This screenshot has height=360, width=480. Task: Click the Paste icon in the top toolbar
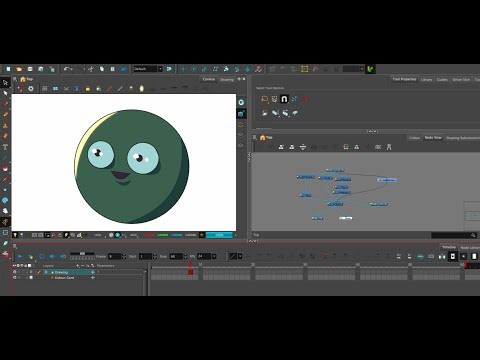click(113, 69)
